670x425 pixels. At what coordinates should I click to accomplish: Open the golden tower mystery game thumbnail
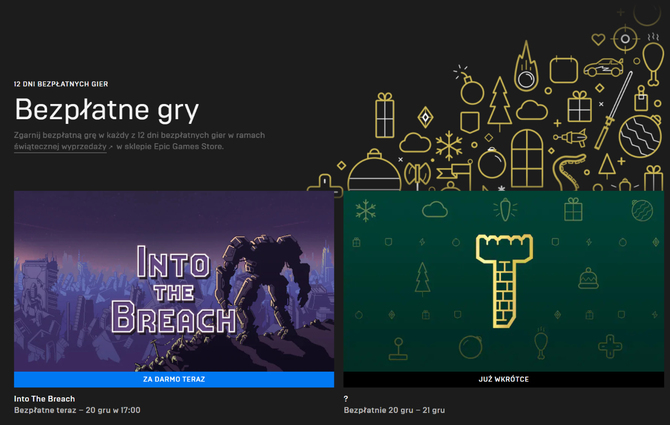[504, 281]
